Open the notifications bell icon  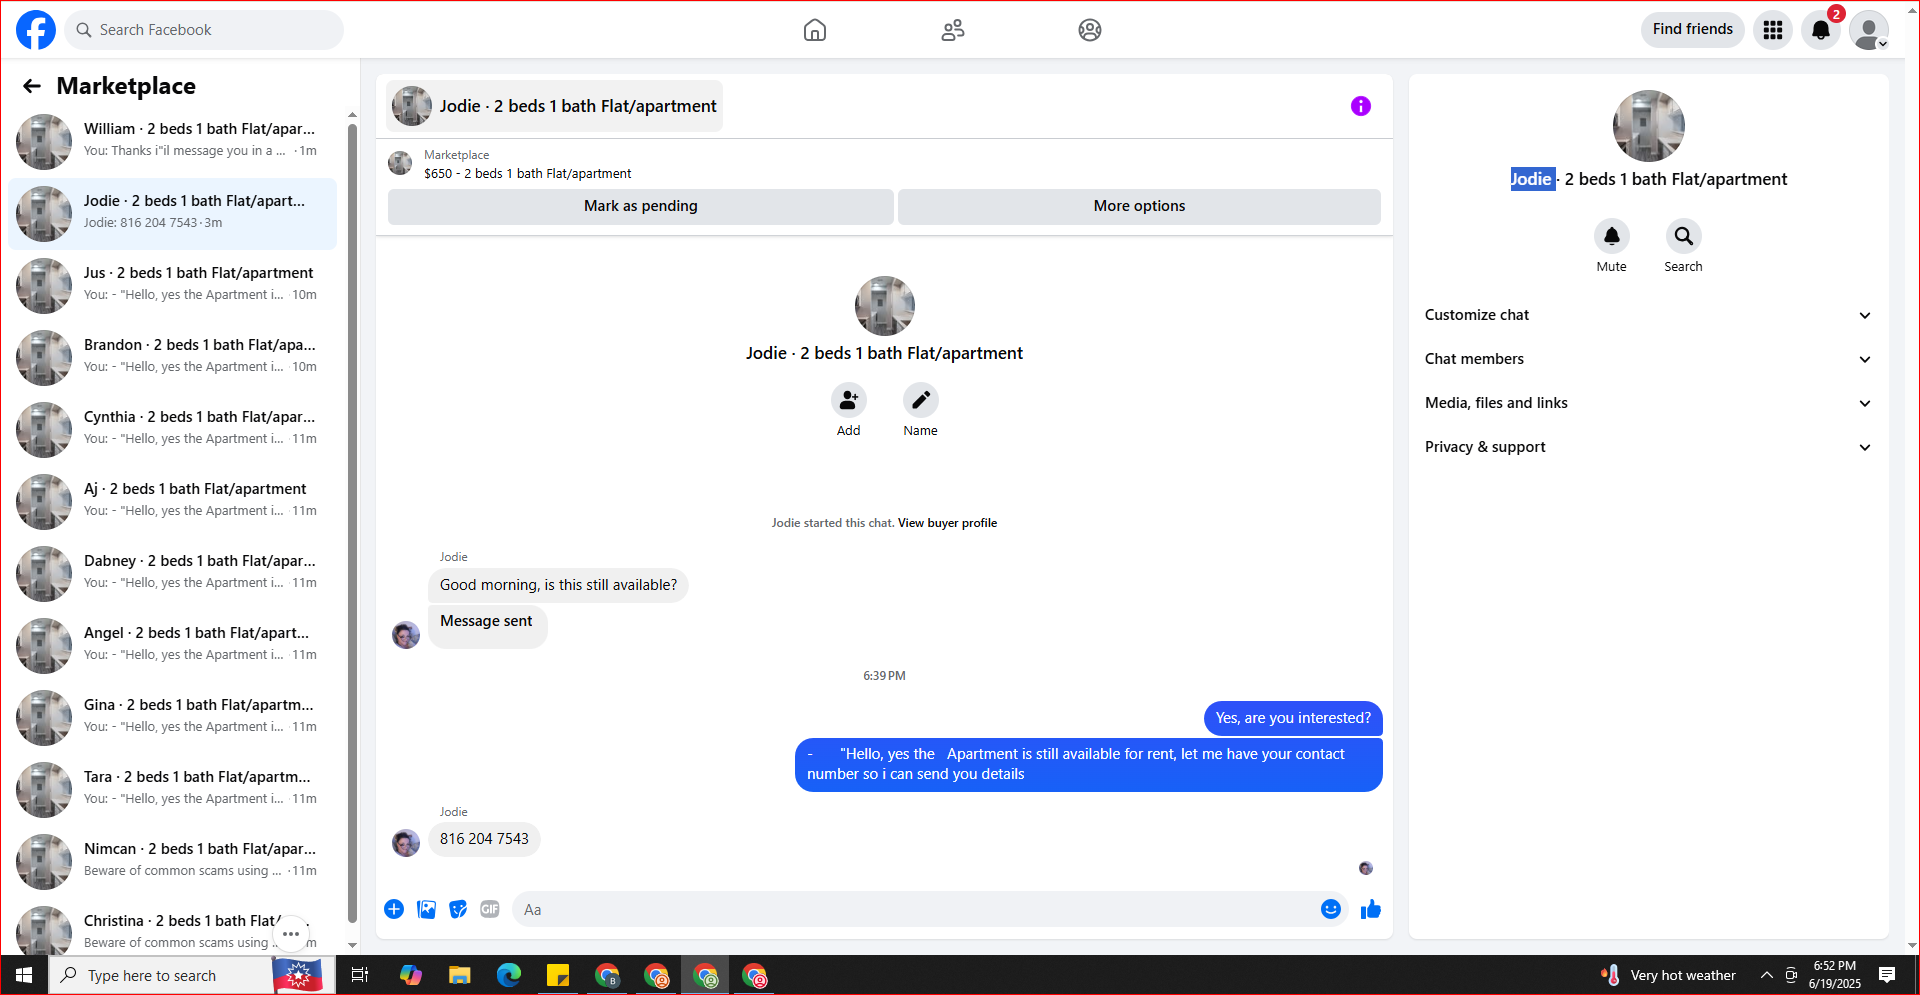(x=1821, y=30)
